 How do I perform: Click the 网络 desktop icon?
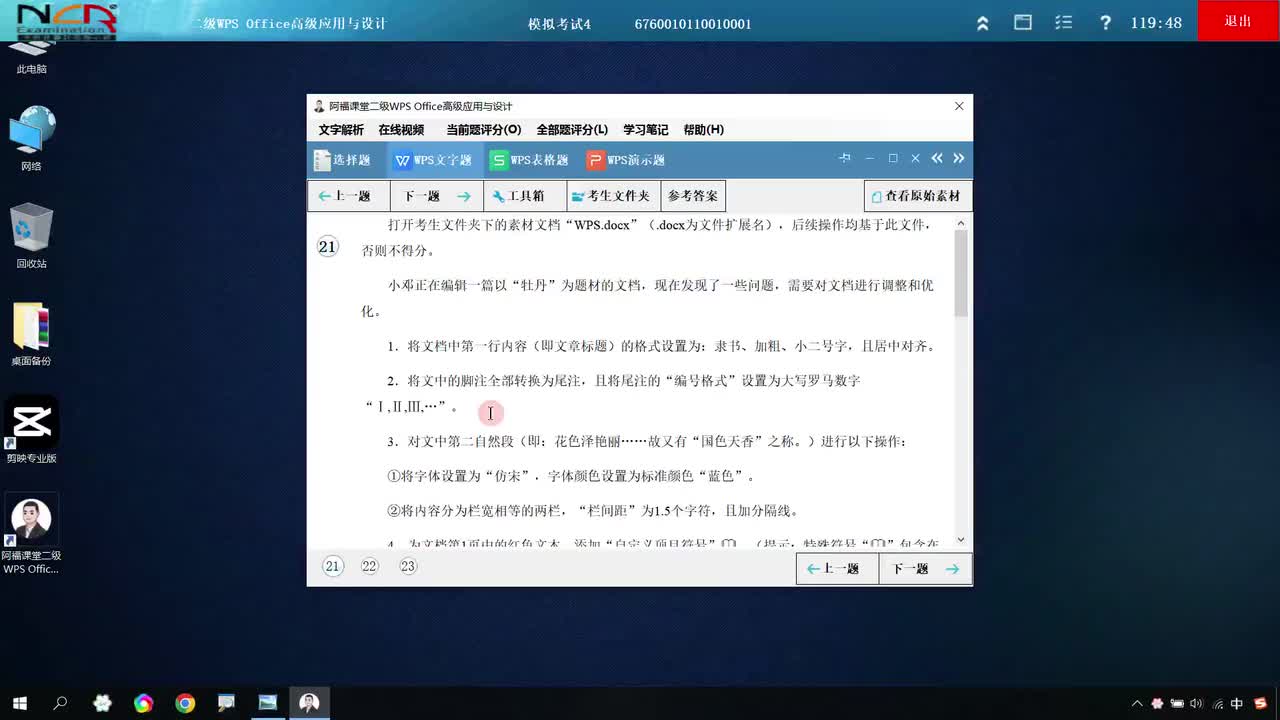(31, 139)
